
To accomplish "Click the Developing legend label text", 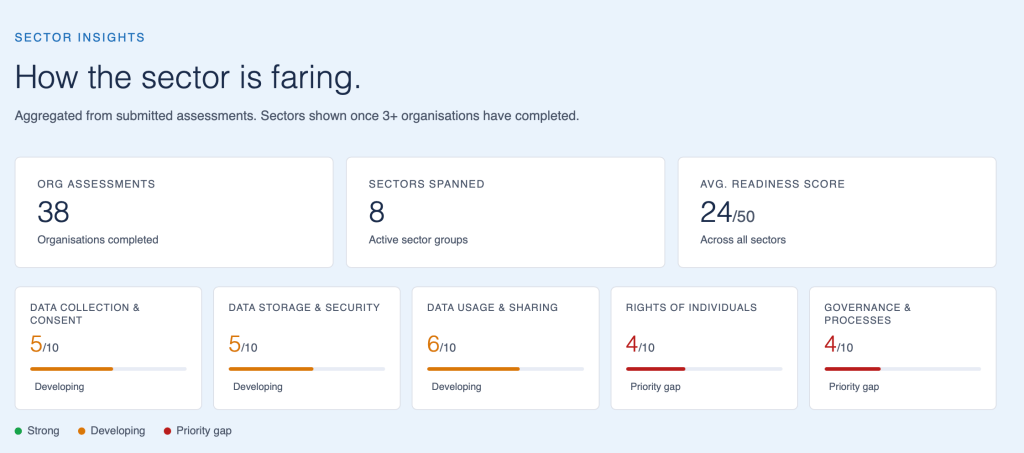I will (x=118, y=431).
